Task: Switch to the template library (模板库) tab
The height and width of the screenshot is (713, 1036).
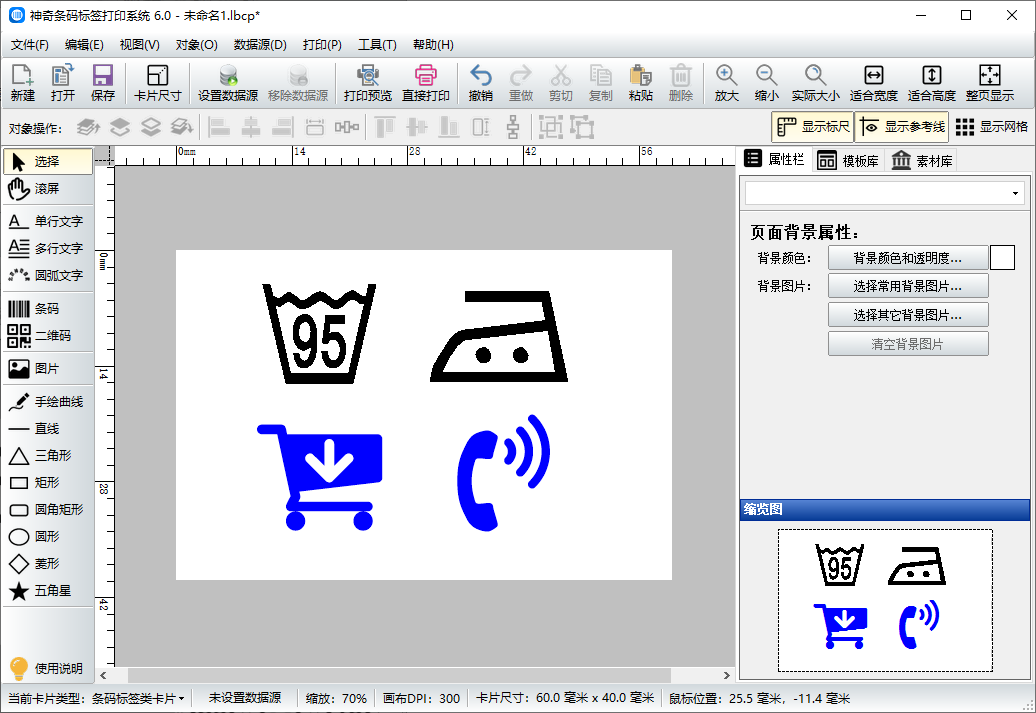Action: point(848,161)
